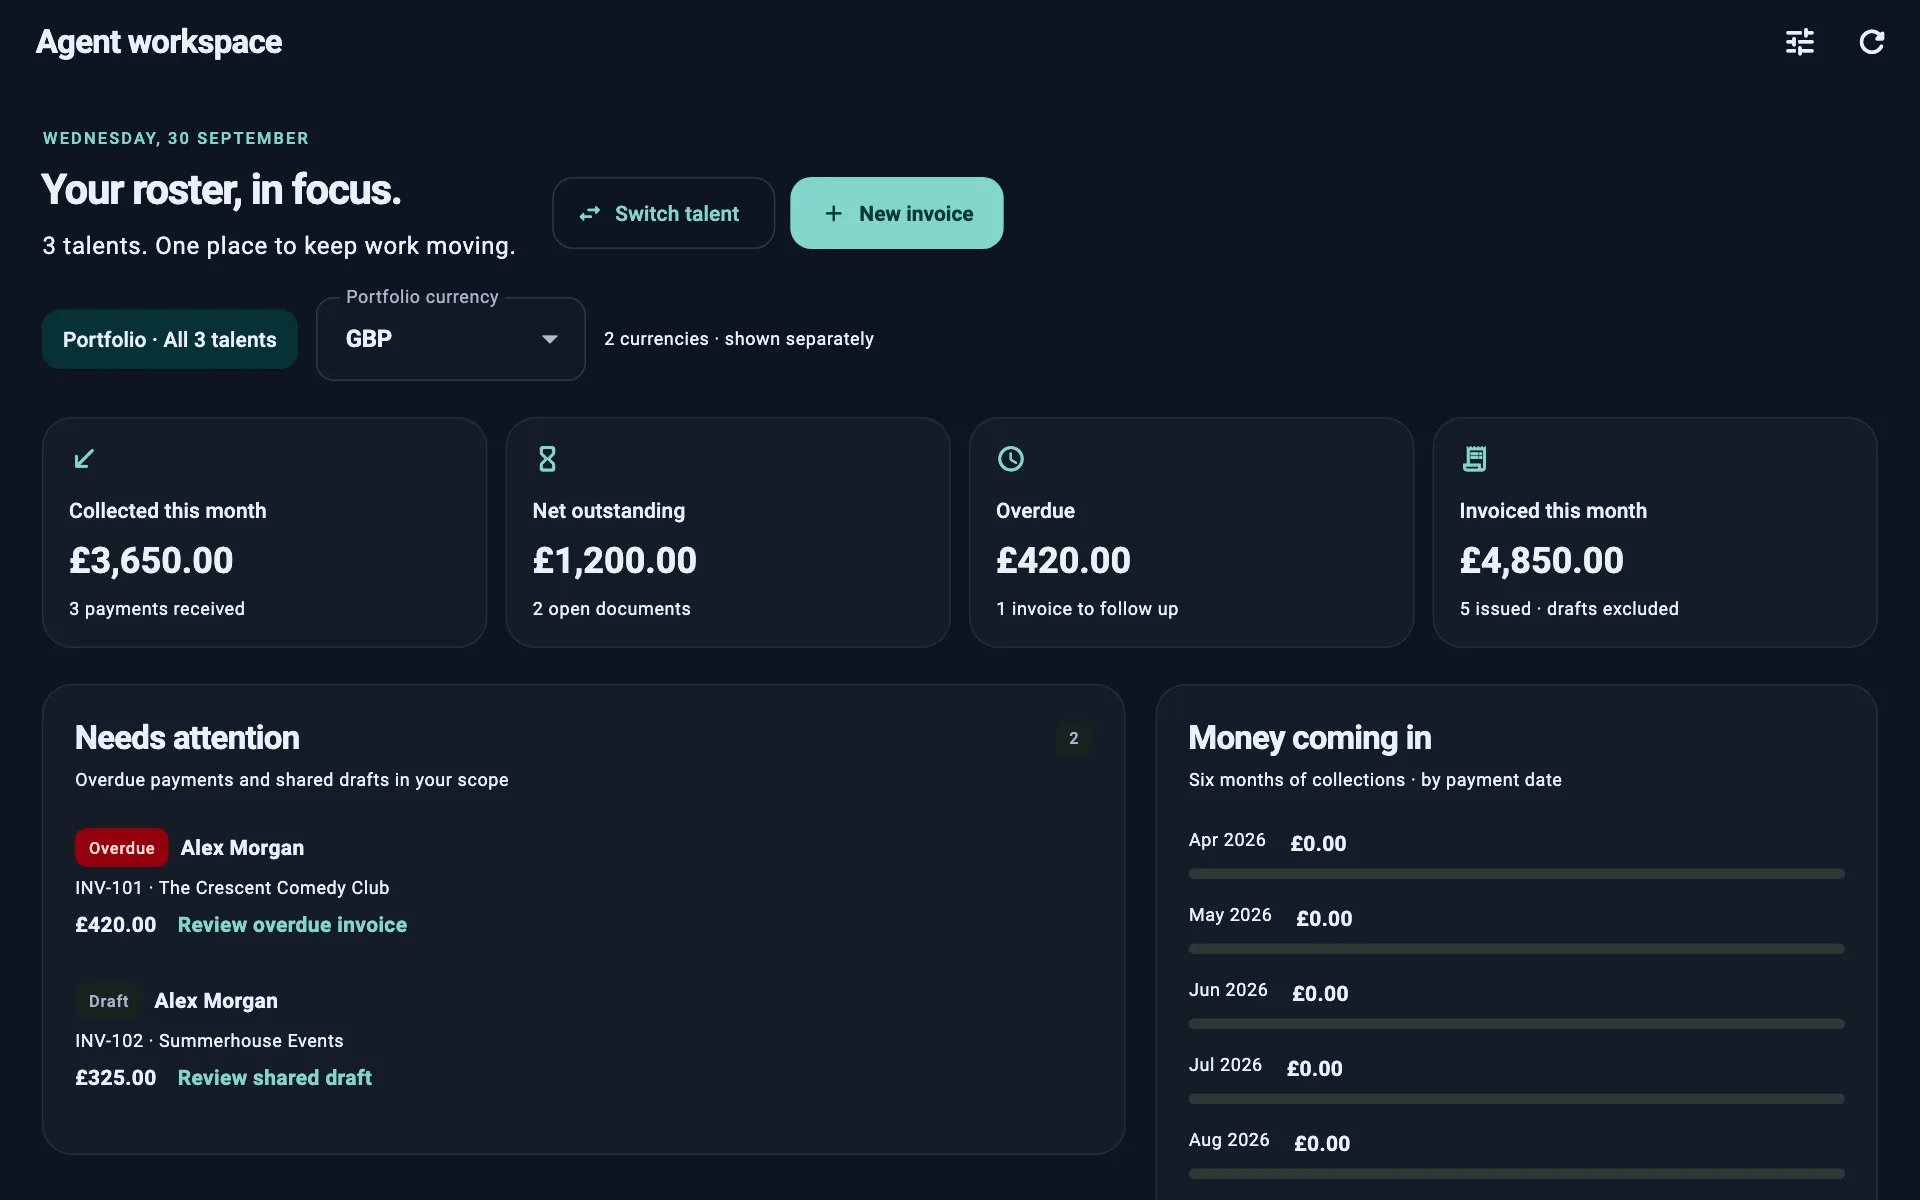This screenshot has width=1920, height=1200.
Task: Click the £325.00 draft amount
Action: [x=116, y=1078]
